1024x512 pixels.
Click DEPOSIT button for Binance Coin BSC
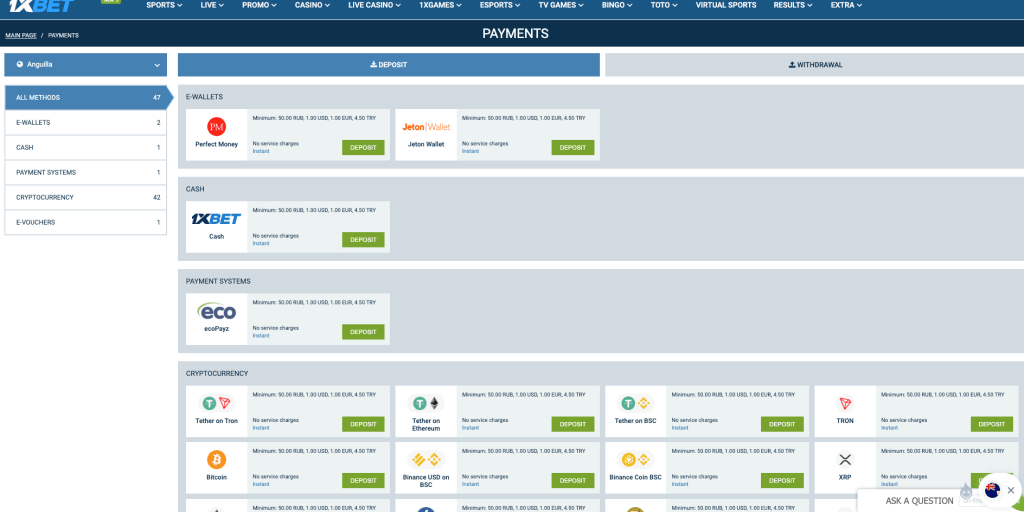782,481
